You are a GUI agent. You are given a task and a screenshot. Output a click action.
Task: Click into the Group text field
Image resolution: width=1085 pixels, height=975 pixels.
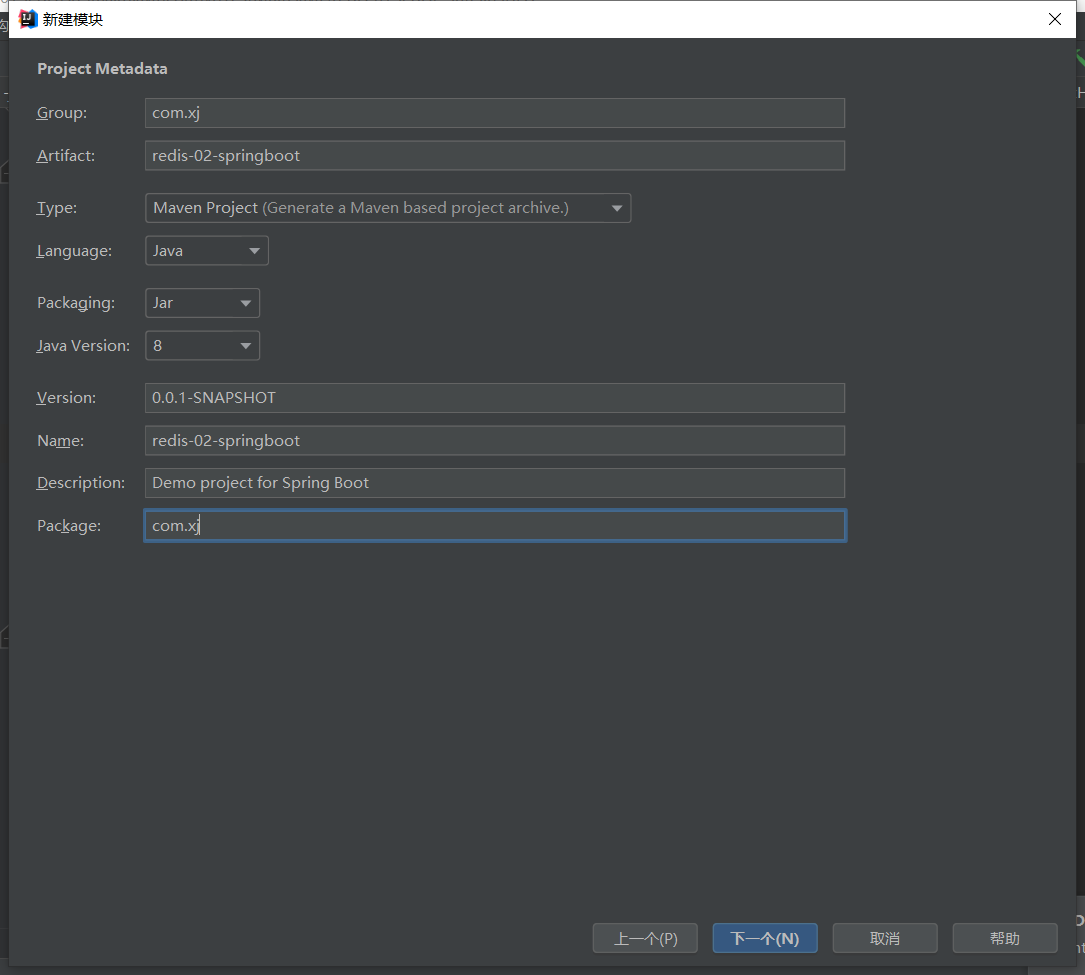pos(494,113)
